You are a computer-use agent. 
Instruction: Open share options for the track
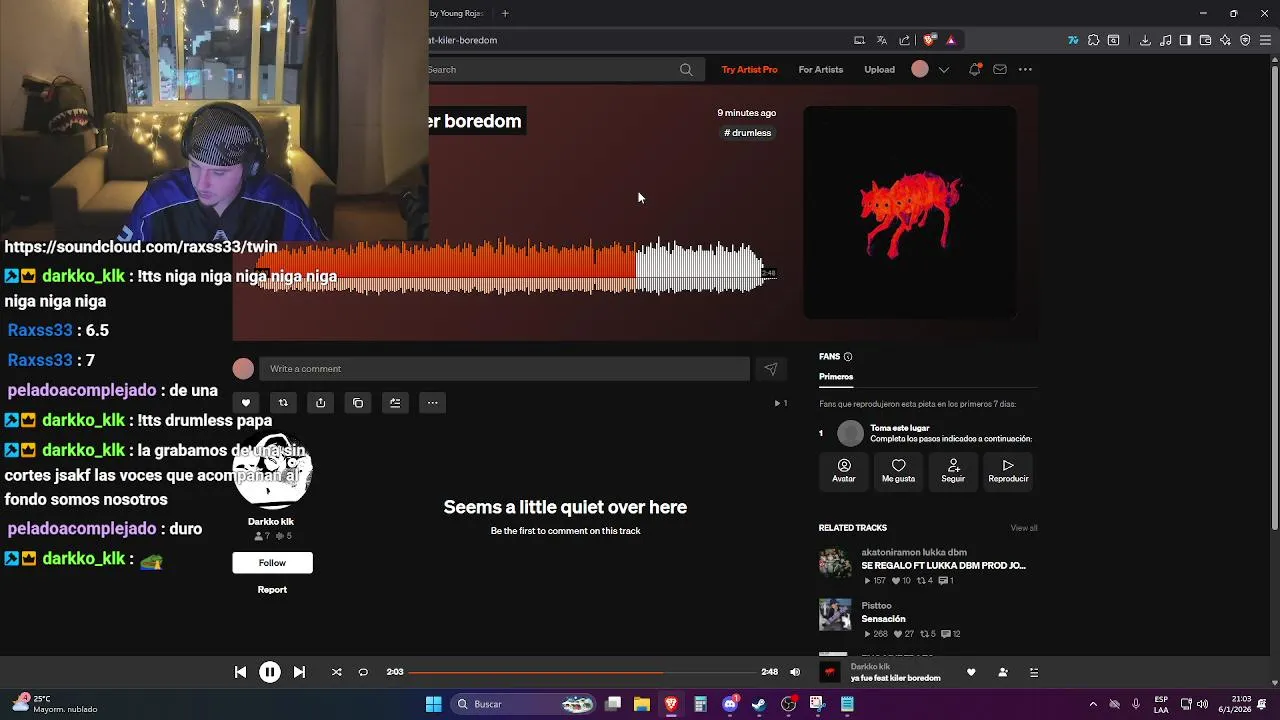(x=320, y=403)
